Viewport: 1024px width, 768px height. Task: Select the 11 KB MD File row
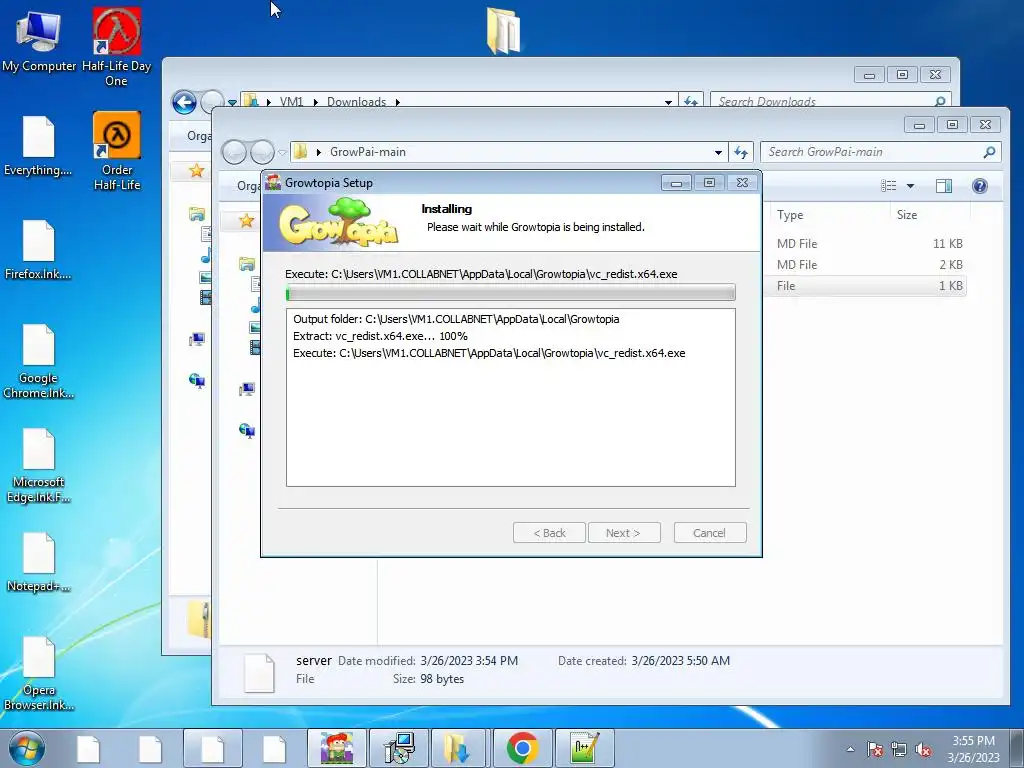(x=865, y=244)
